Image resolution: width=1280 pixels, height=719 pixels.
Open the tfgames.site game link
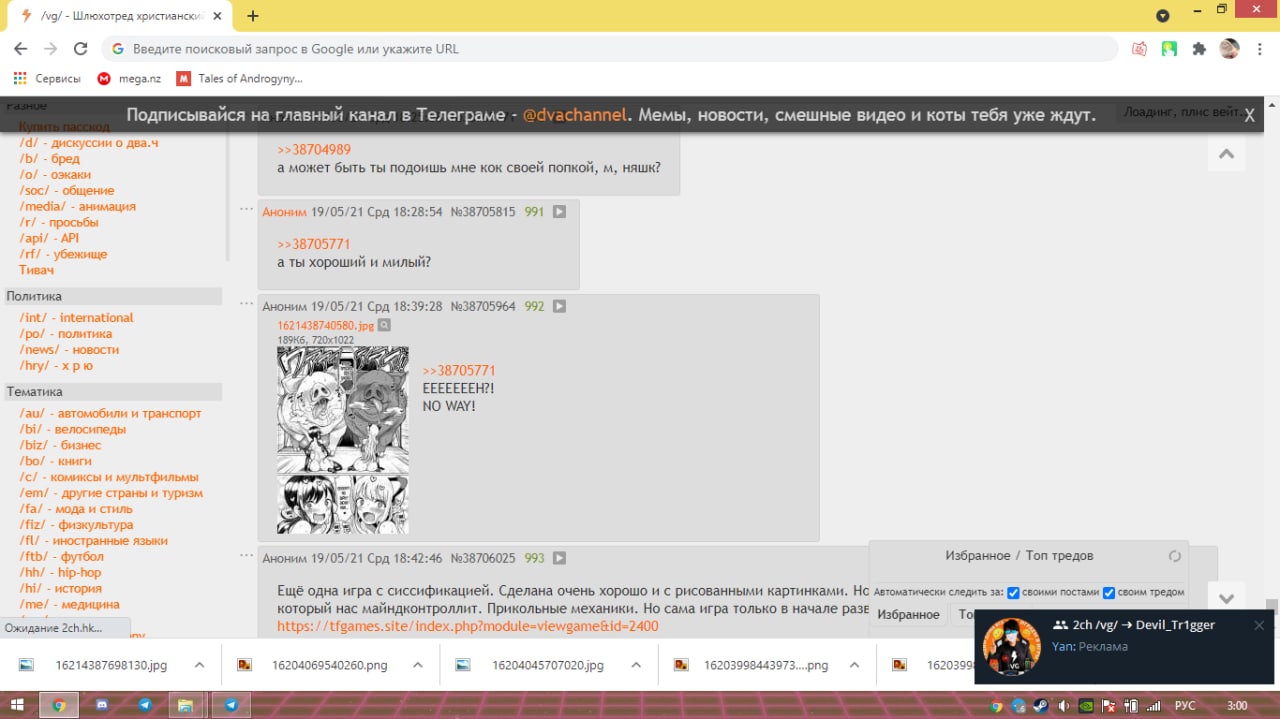(468, 626)
